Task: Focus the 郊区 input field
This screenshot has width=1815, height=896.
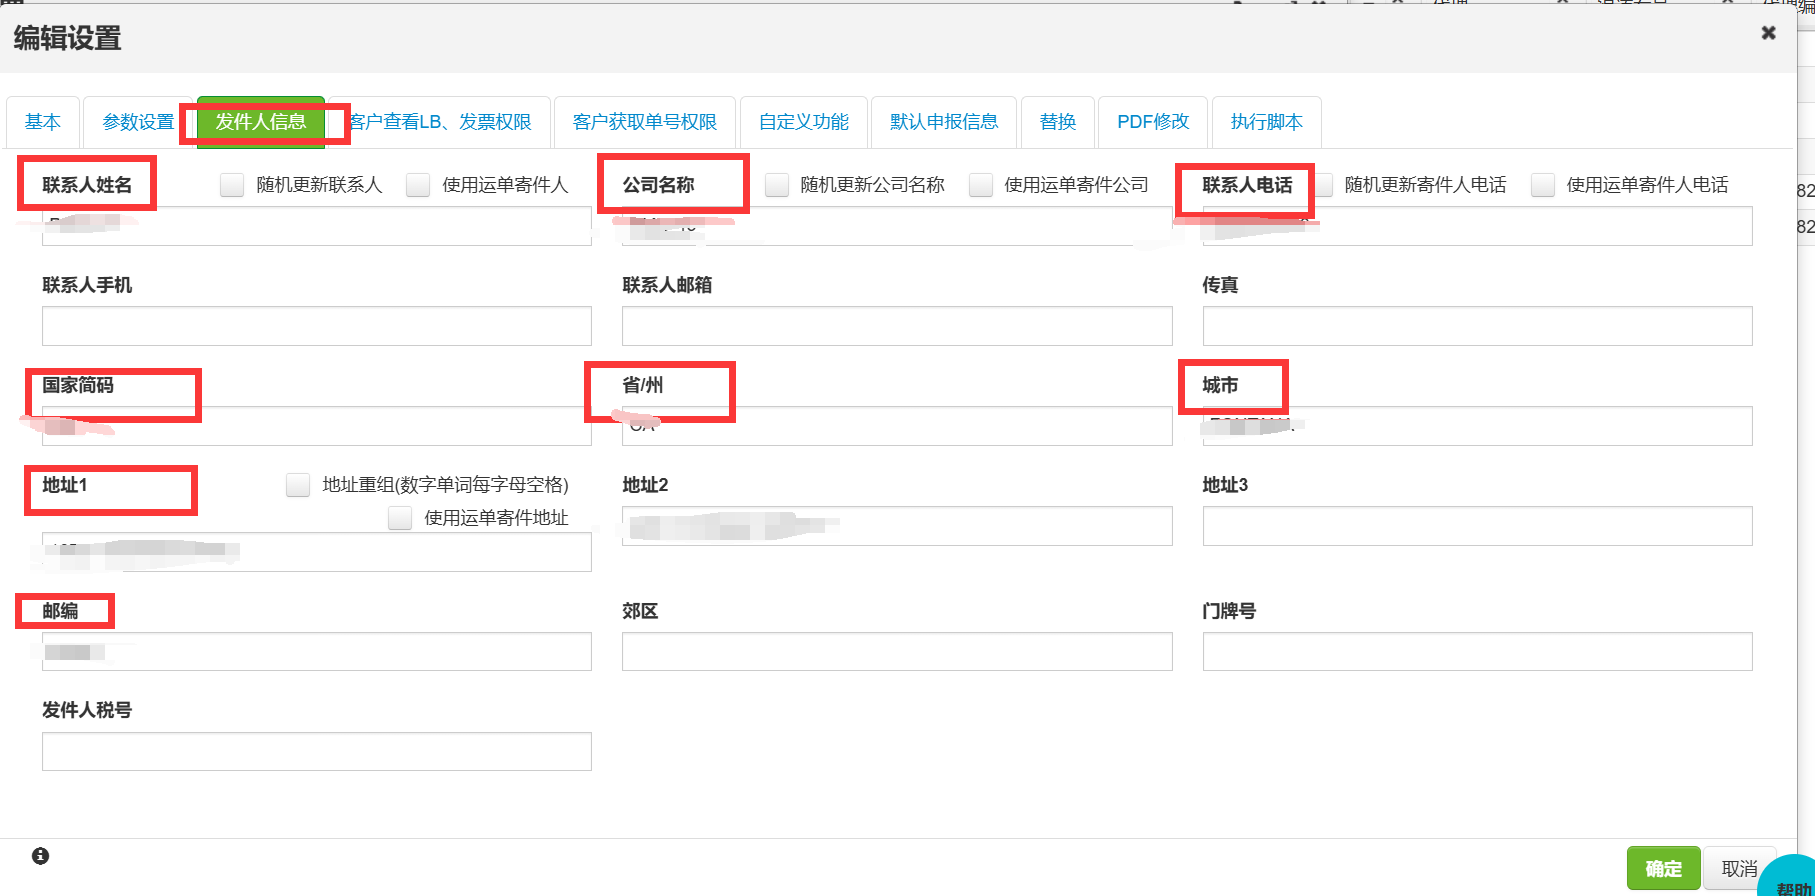Action: 897,652
